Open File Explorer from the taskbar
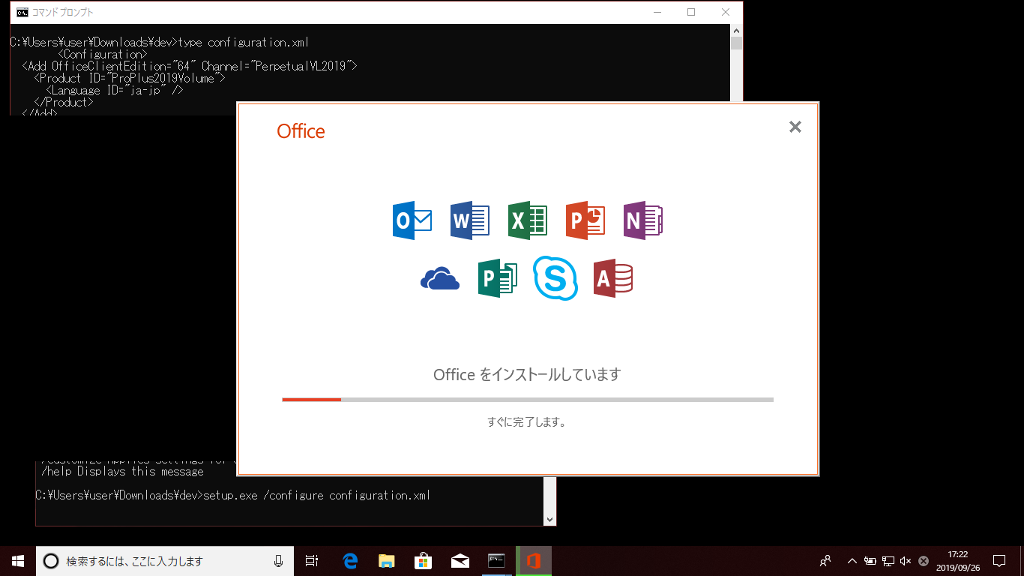The height and width of the screenshot is (576, 1024). (387, 561)
